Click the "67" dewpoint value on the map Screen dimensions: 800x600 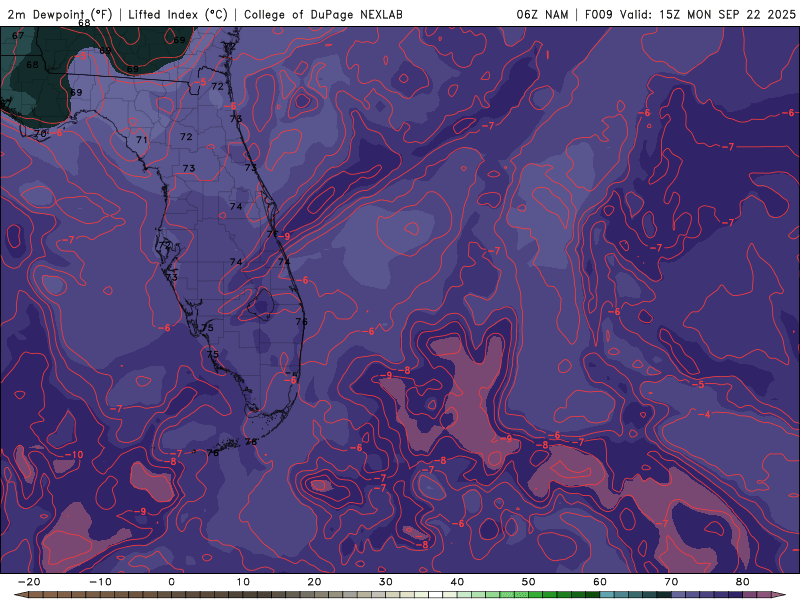coord(18,36)
